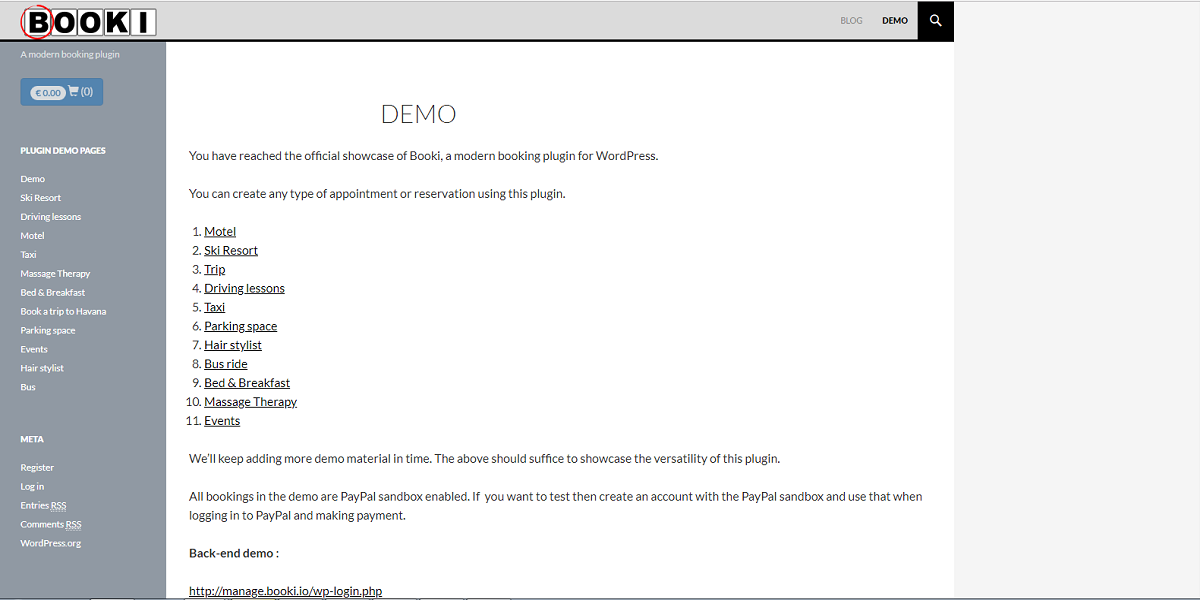Click the BOOKI logo

[x=89, y=21]
